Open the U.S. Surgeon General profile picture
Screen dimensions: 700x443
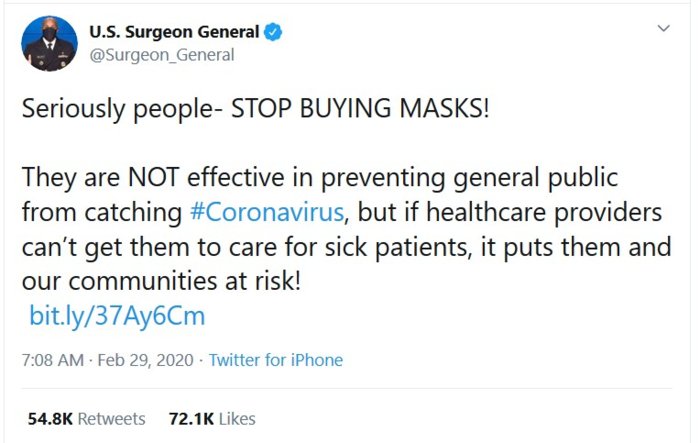pos(49,44)
